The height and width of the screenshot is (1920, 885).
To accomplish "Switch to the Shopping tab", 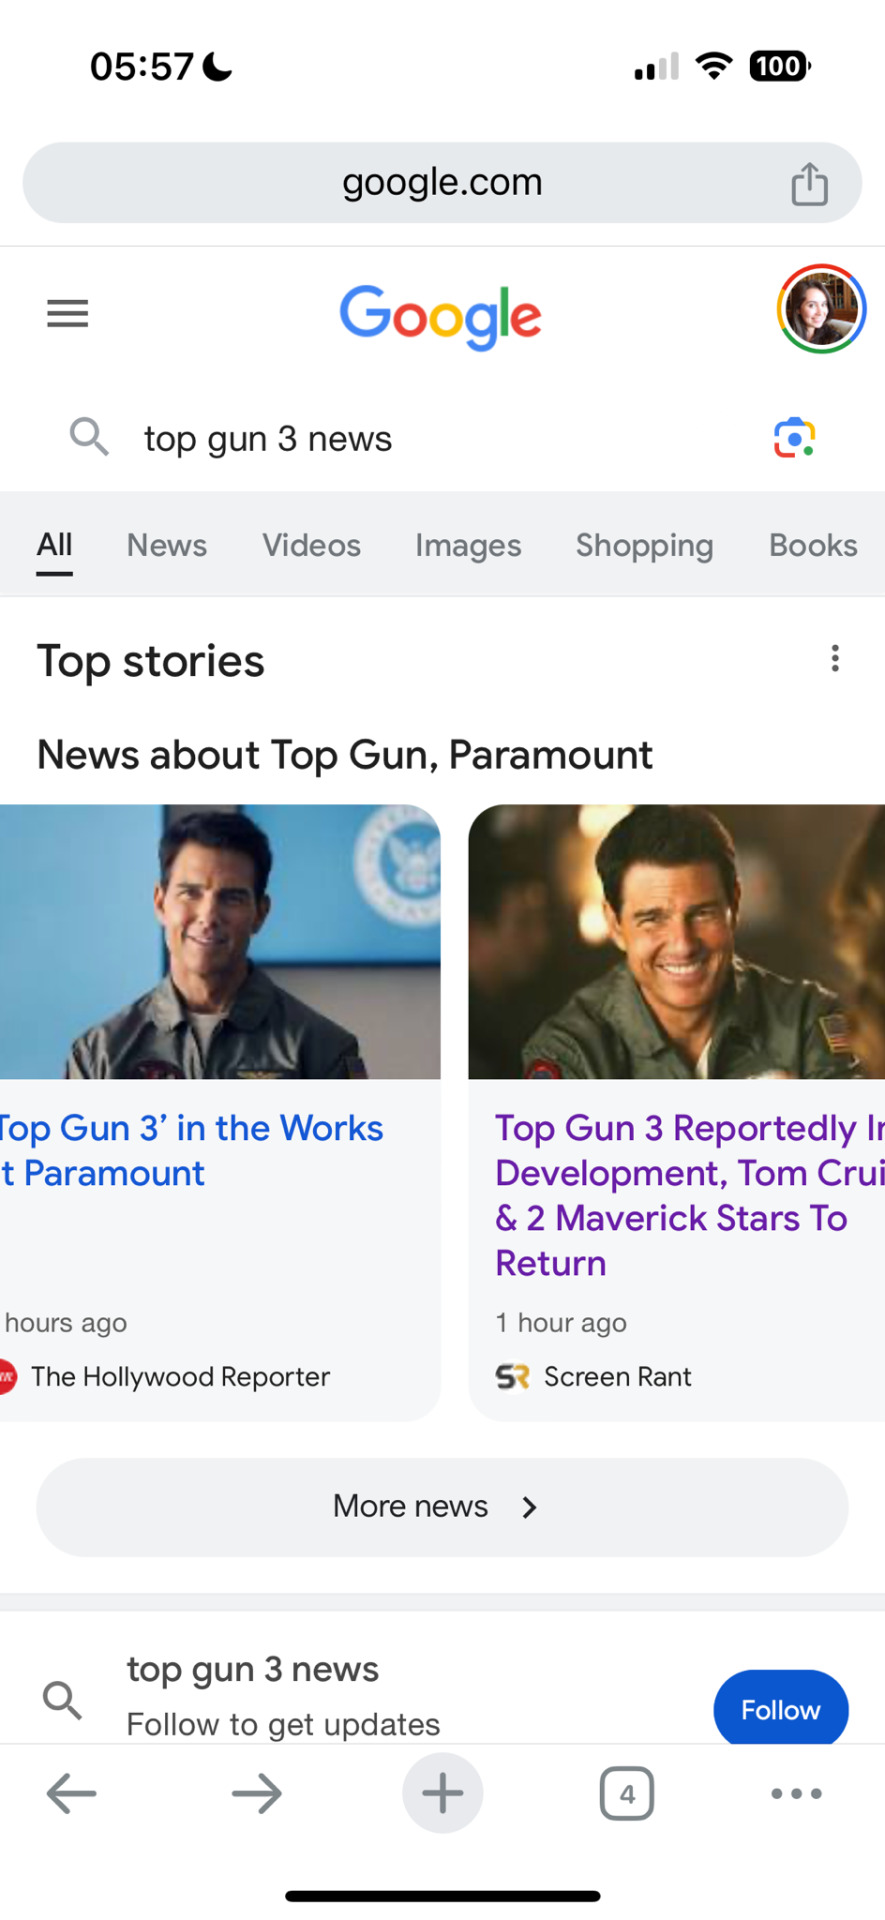I will [644, 545].
